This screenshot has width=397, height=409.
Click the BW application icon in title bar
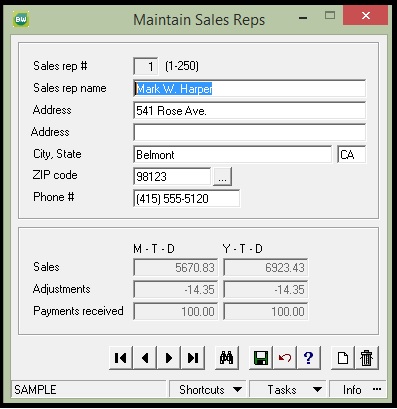point(21,19)
